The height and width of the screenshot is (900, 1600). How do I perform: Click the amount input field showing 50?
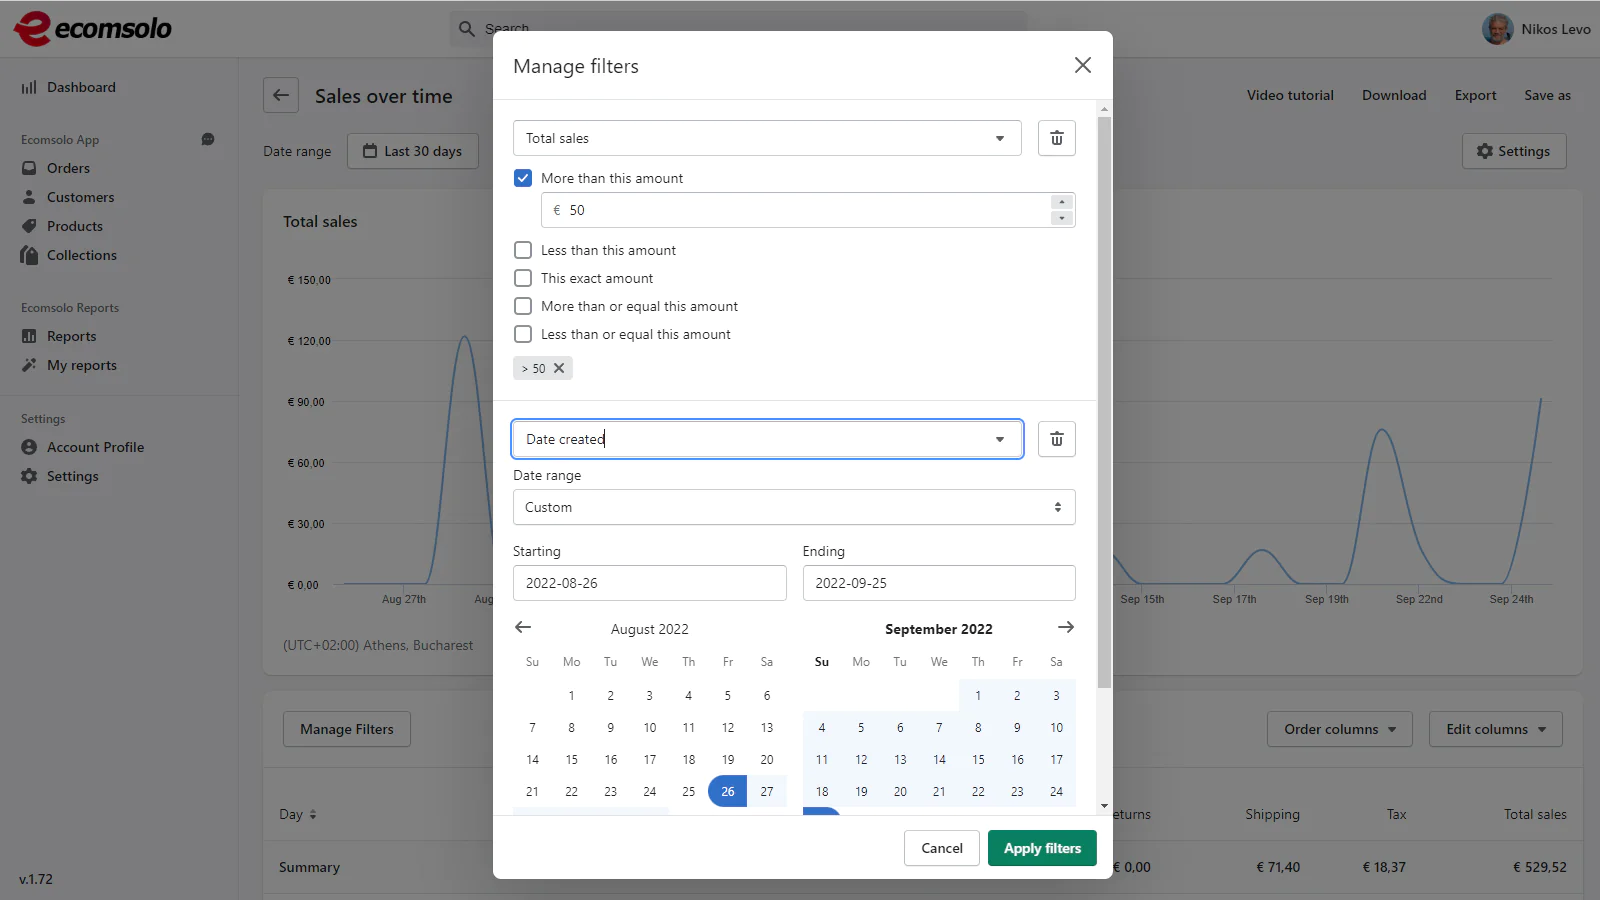pos(808,210)
